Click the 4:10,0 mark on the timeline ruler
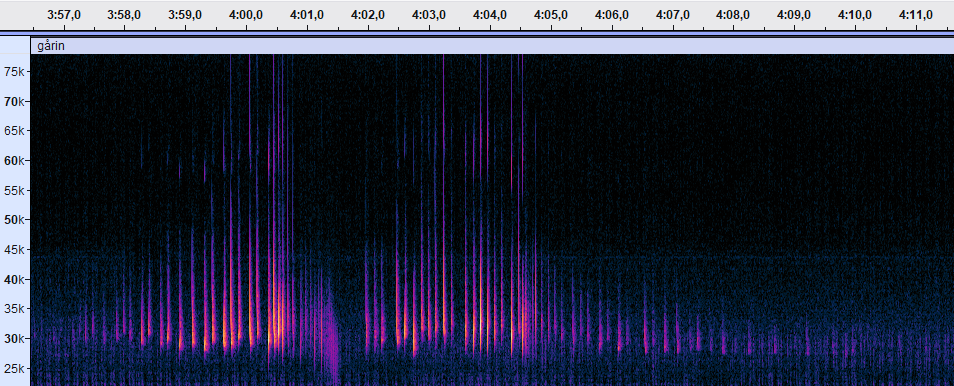The image size is (954, 386). click(x=855, y=15)
